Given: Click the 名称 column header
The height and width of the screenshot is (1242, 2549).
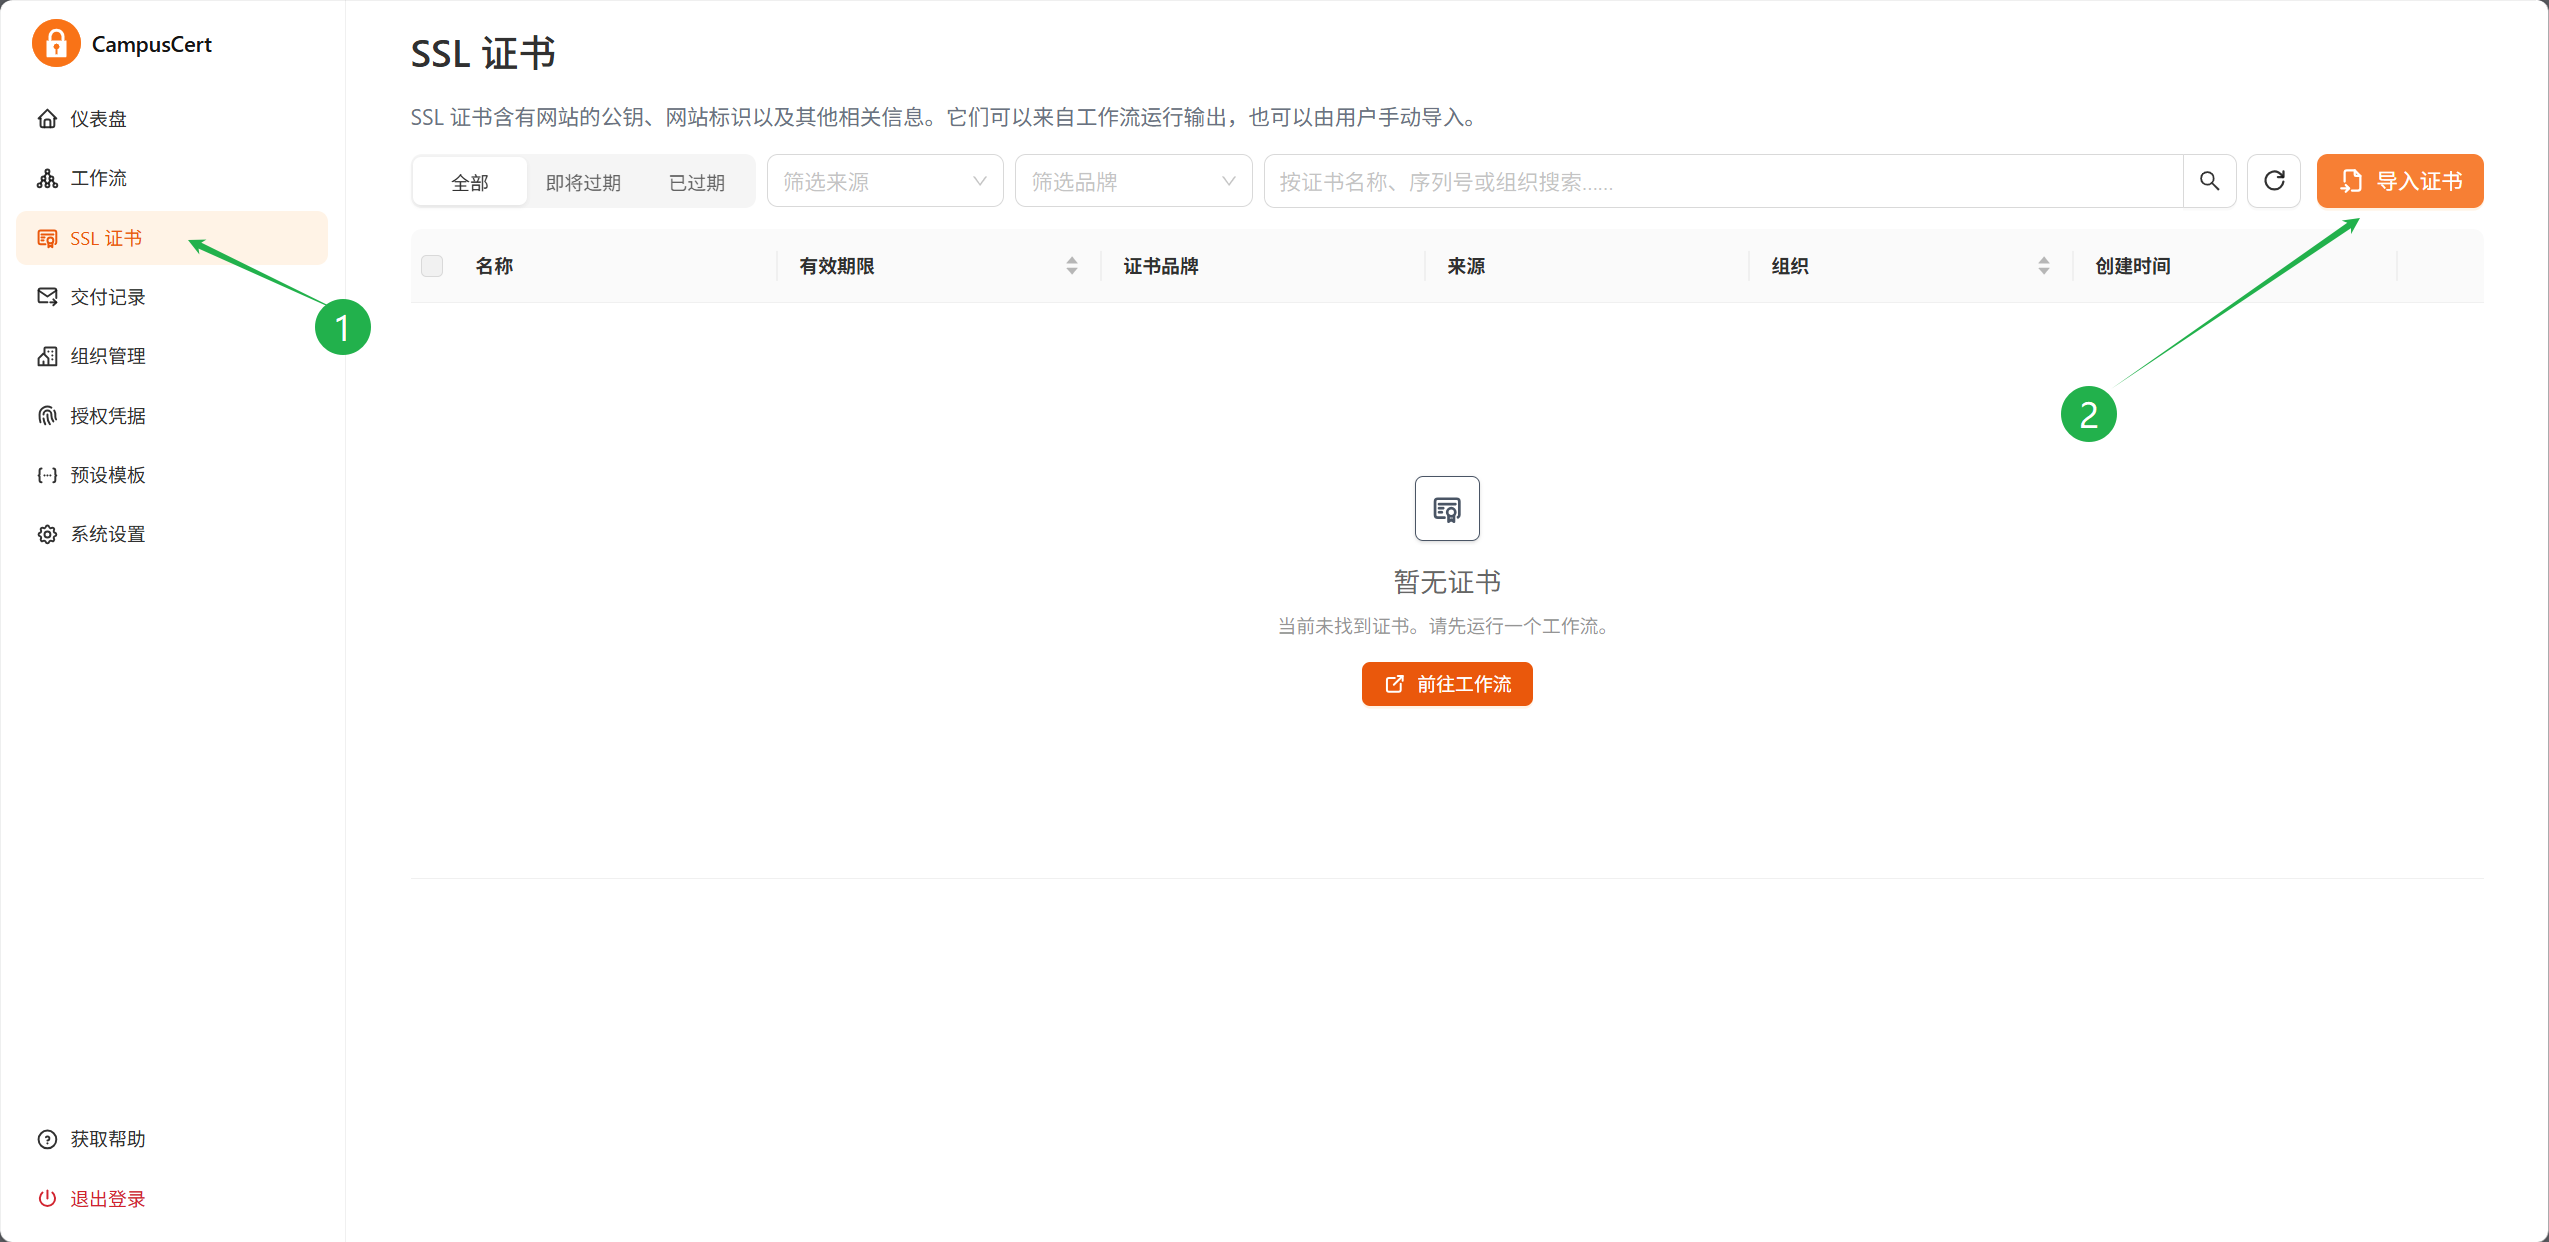Looking at the screenshot, I should point(494,266).
